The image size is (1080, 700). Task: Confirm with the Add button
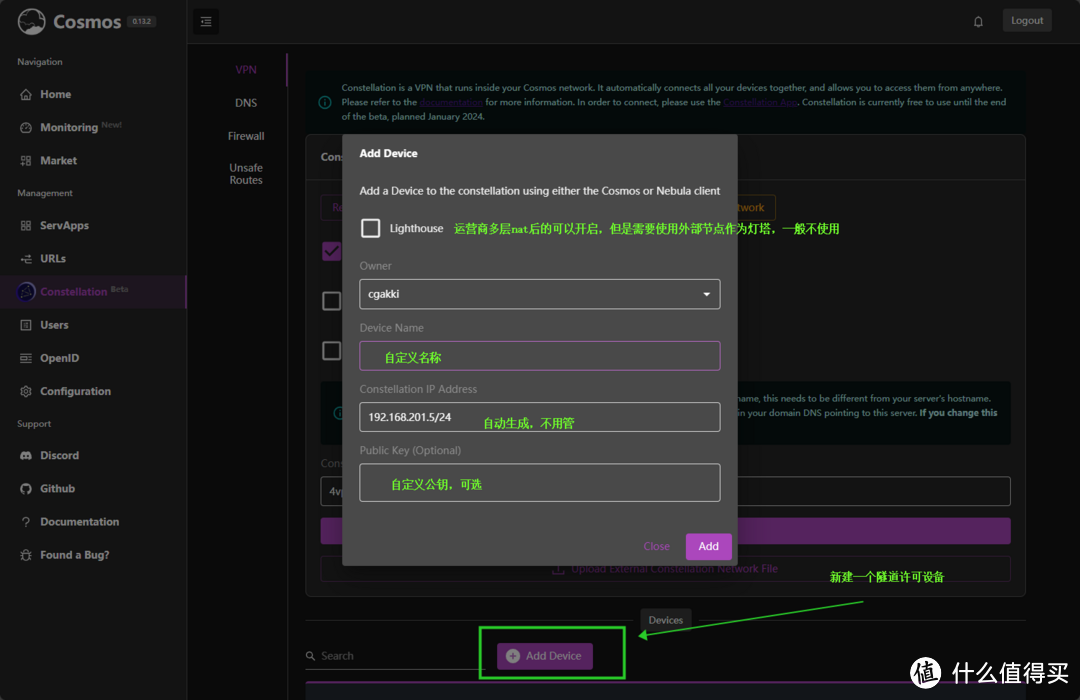(x=709, y=546)
